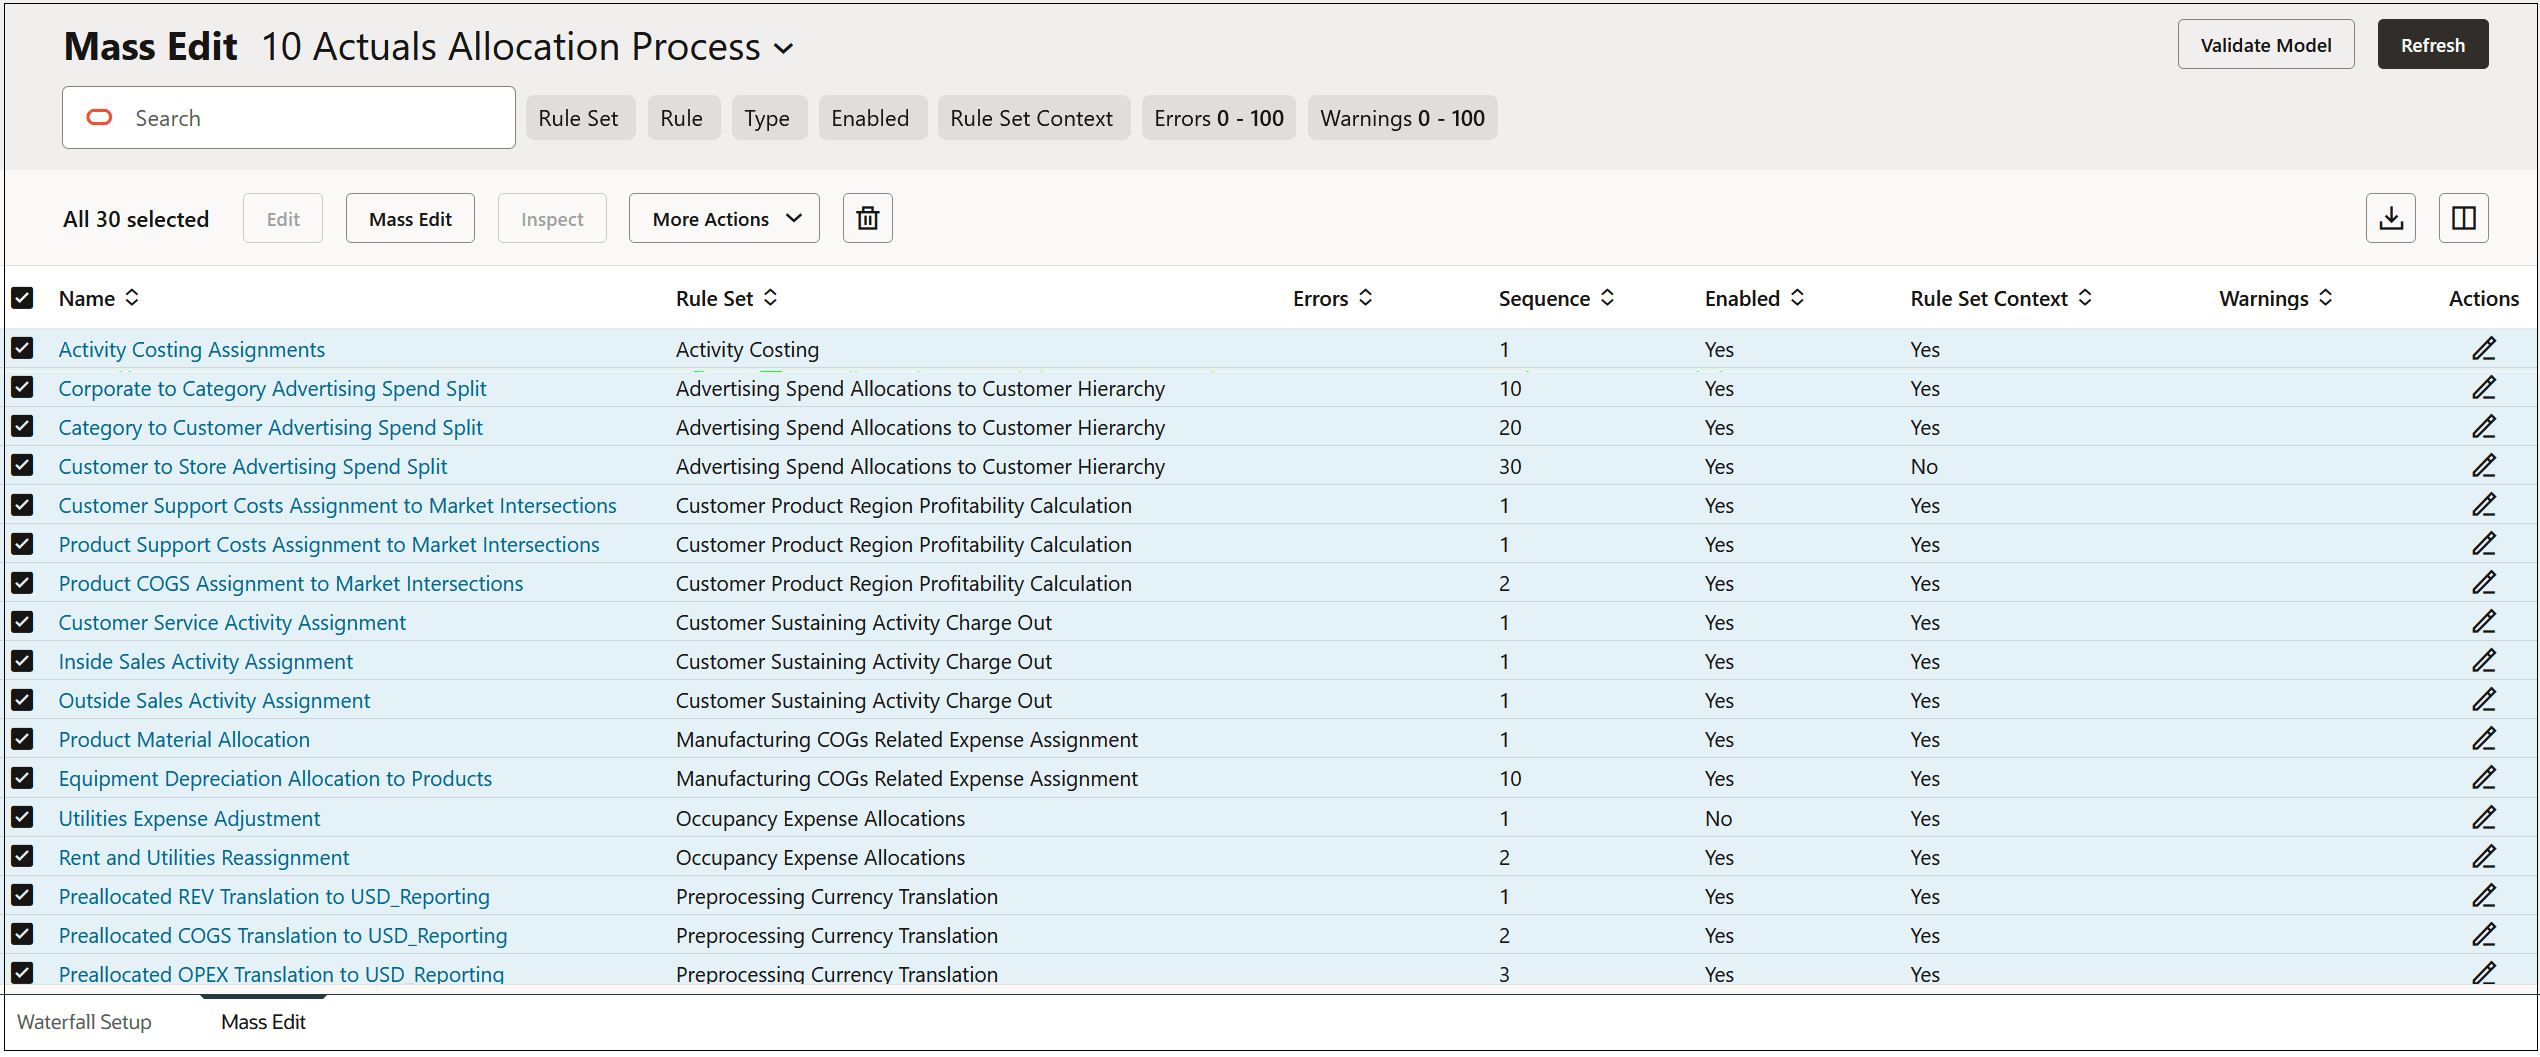Open the 10 Actuals Allocation Process dropdown

(x=784, y=48)
